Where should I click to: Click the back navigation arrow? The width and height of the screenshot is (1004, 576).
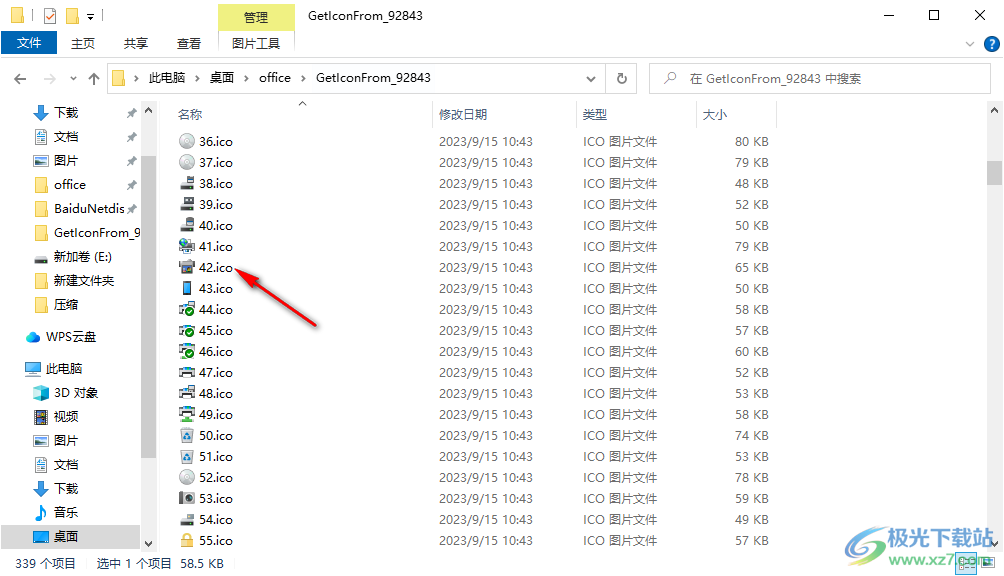20,77
